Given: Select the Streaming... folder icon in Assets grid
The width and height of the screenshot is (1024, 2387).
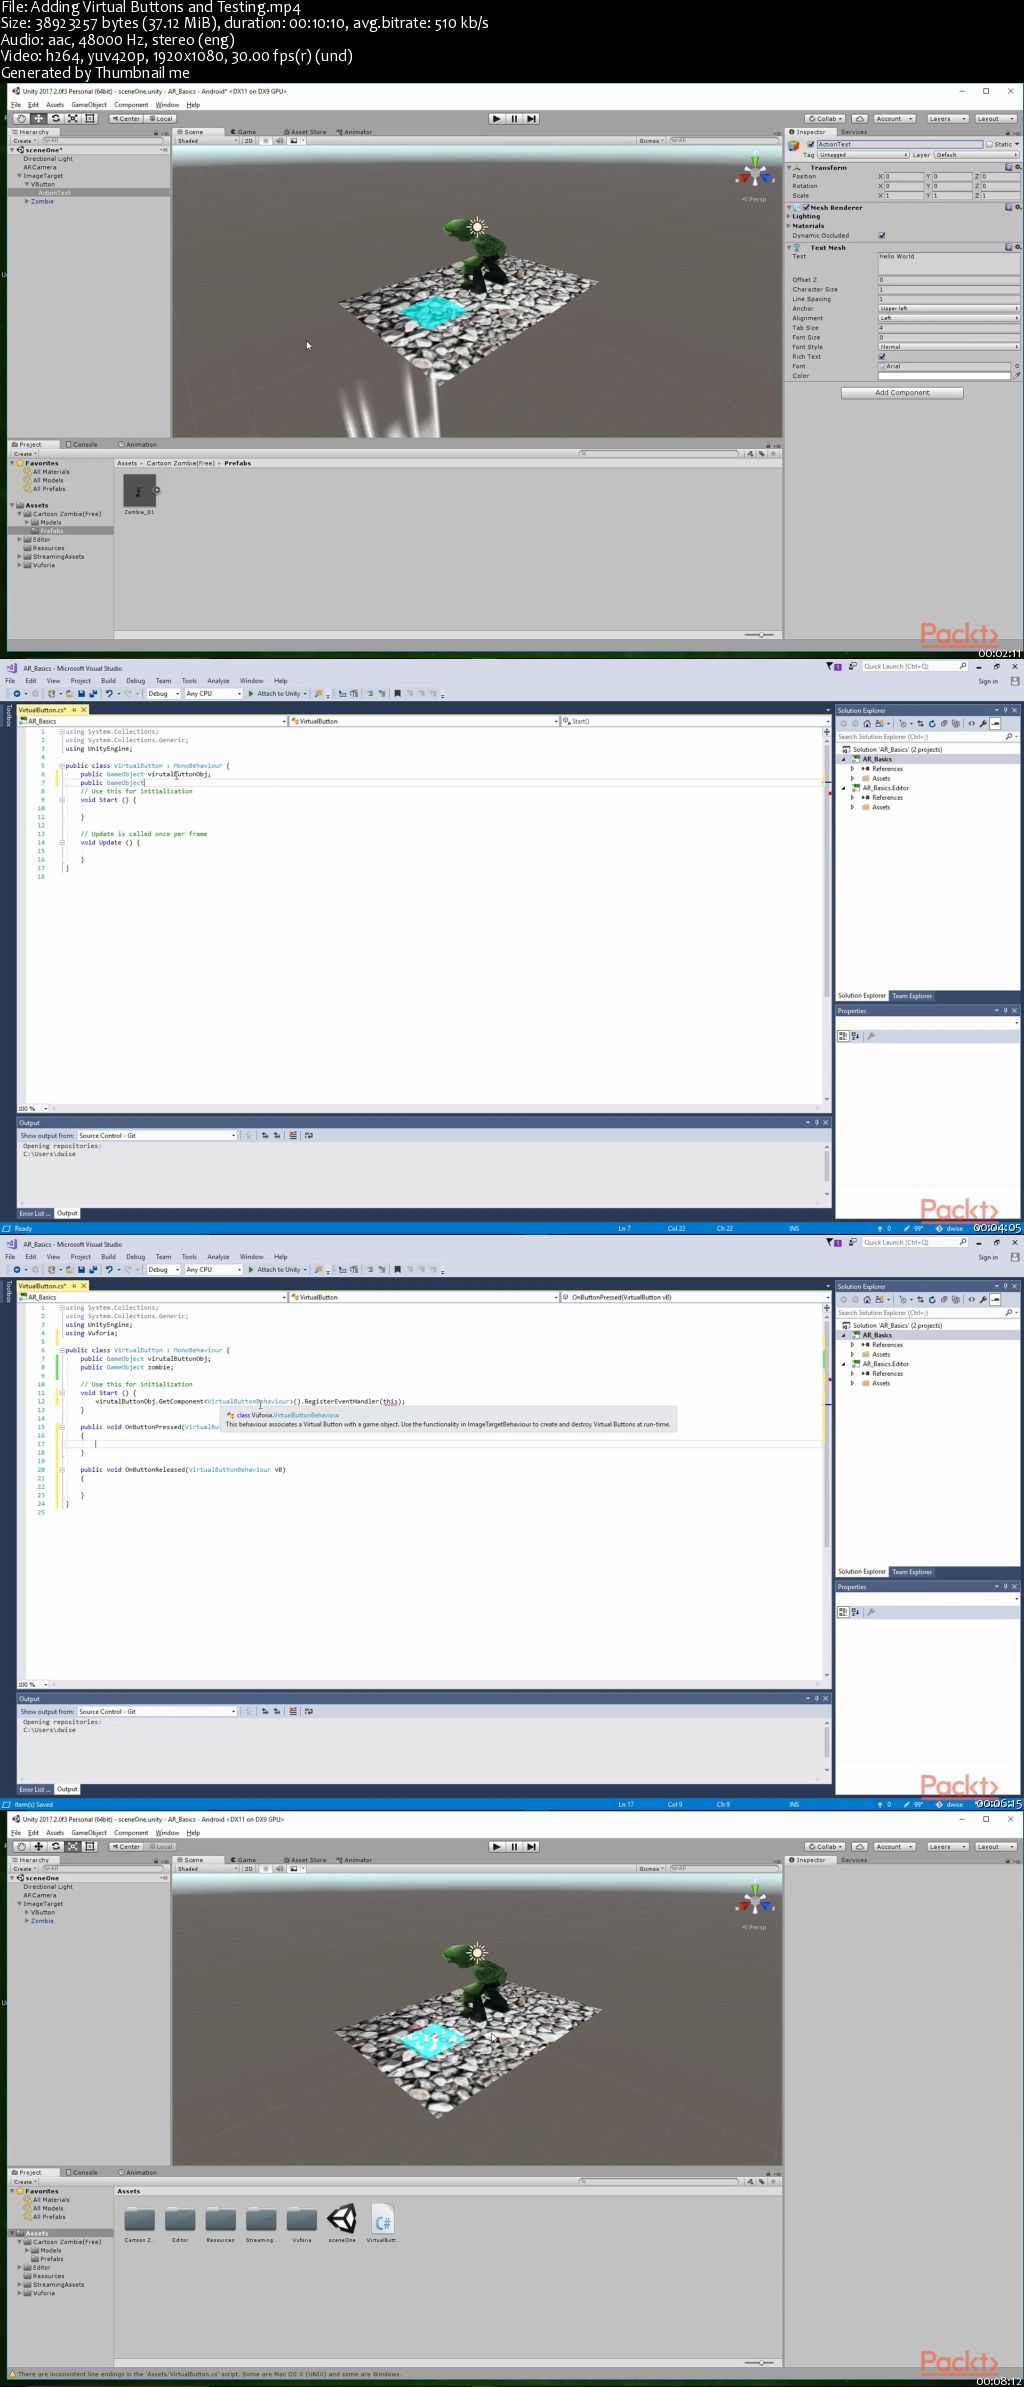Looking at the screenshot, I should coord(261,2219).
